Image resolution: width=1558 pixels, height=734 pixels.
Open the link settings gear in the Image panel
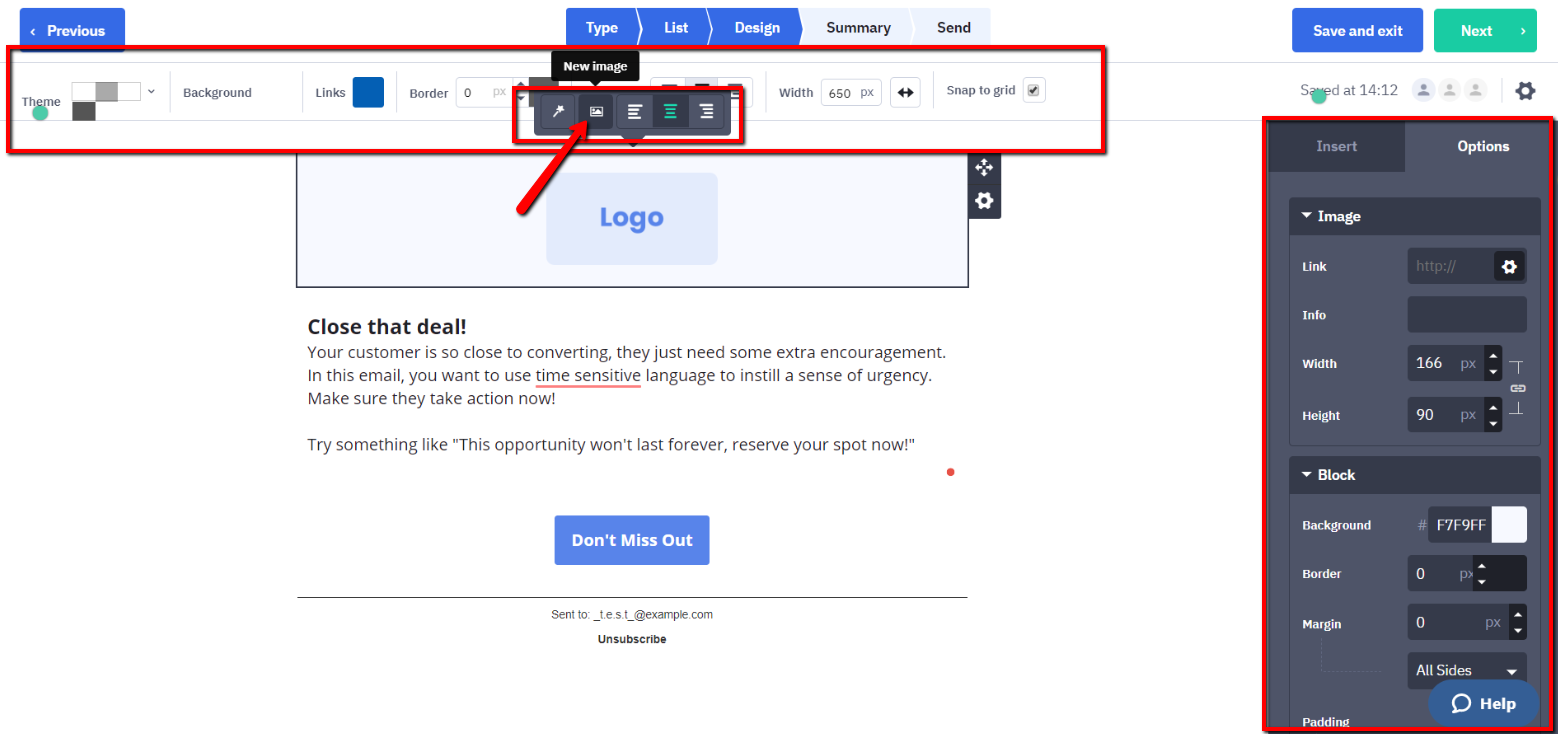[1508, 266]
